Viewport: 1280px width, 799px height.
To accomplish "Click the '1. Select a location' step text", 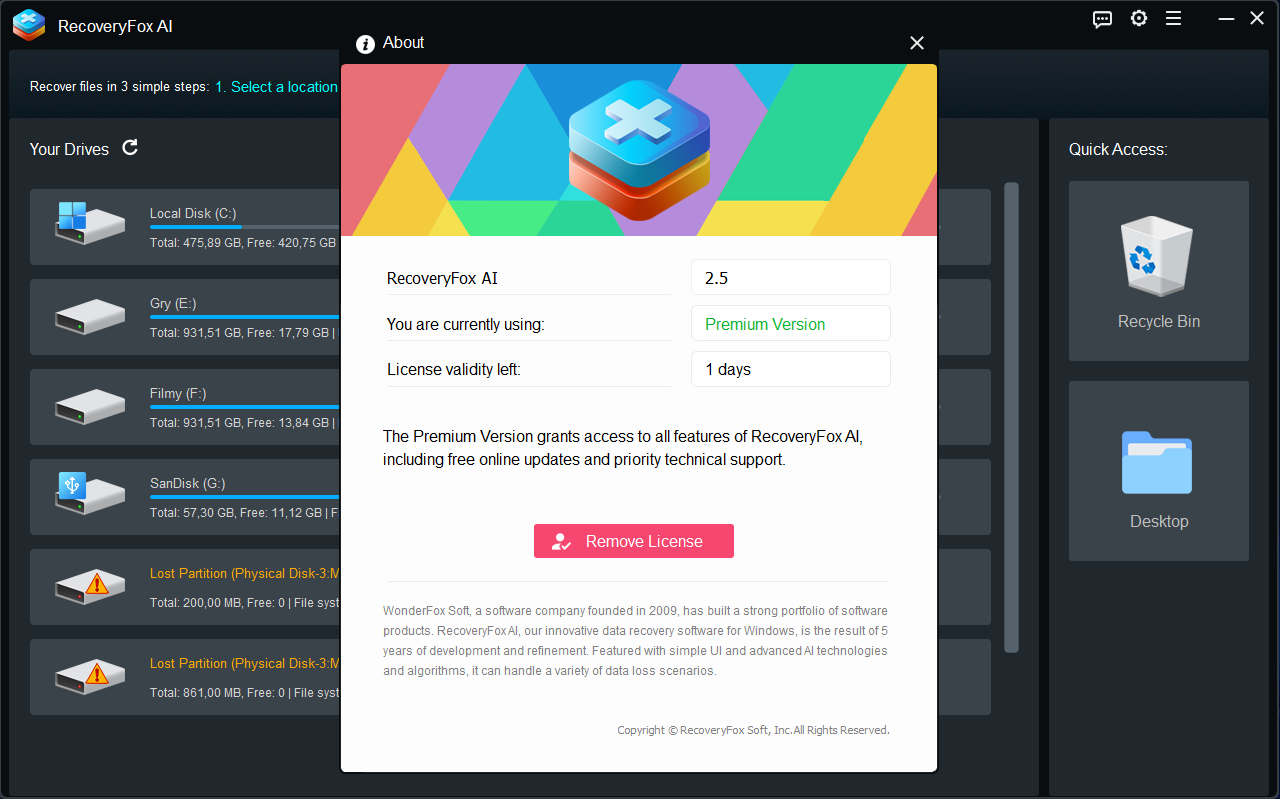I will (277, 87).
